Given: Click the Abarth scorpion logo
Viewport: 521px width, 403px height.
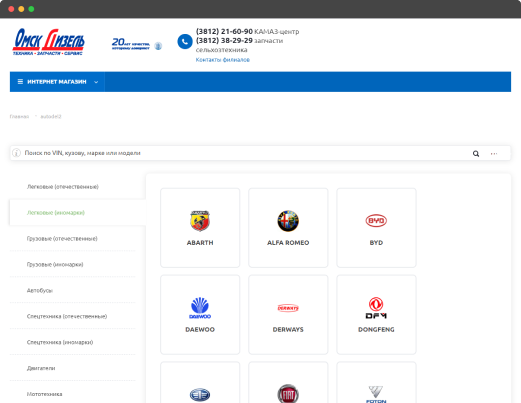Looking at the screenshot, I should point(200,221).
